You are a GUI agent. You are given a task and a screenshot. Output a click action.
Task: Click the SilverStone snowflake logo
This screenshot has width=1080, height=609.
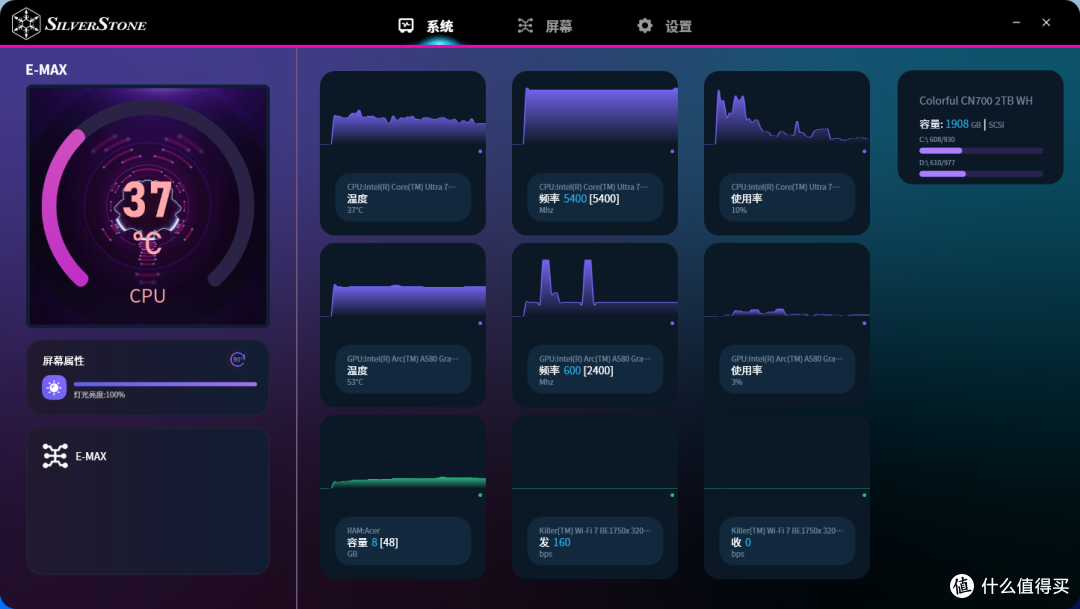coord(26,23)
